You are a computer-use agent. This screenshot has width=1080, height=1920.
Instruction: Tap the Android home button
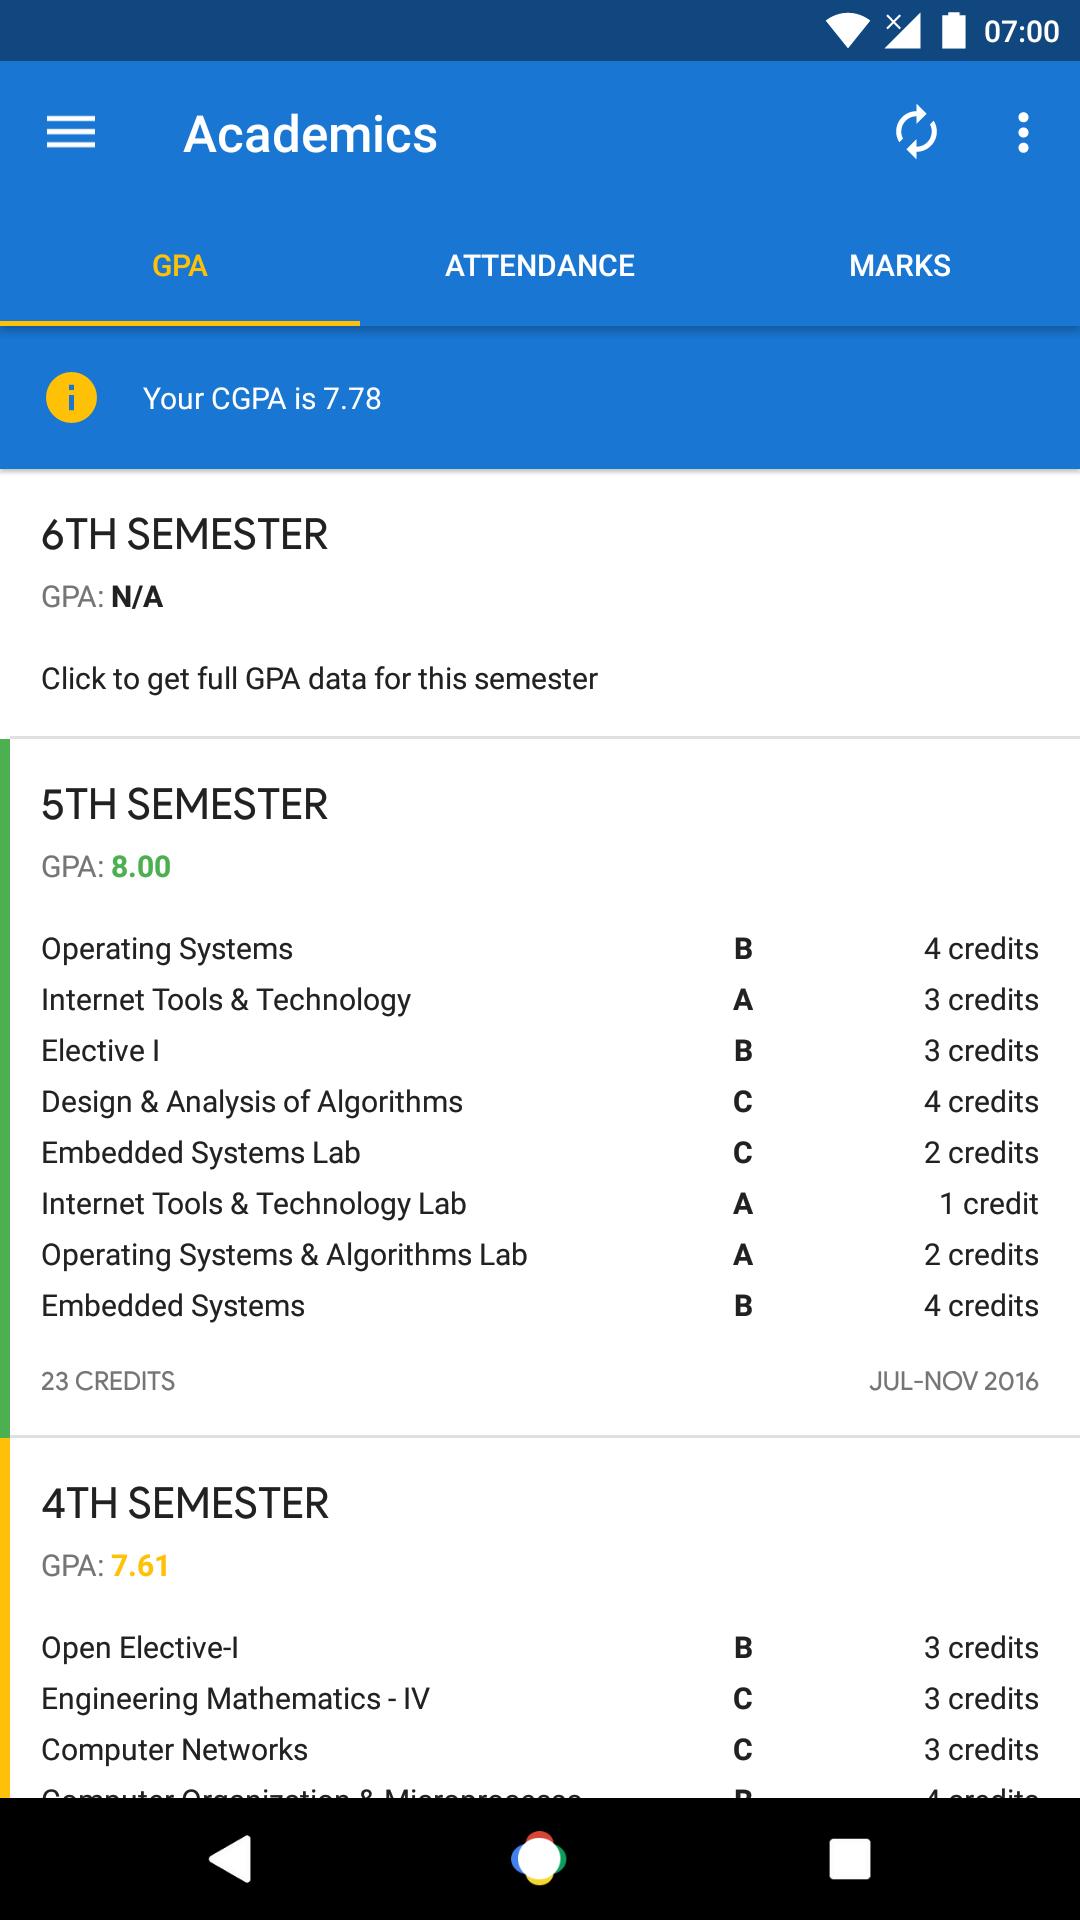[x=539, y=1859]
